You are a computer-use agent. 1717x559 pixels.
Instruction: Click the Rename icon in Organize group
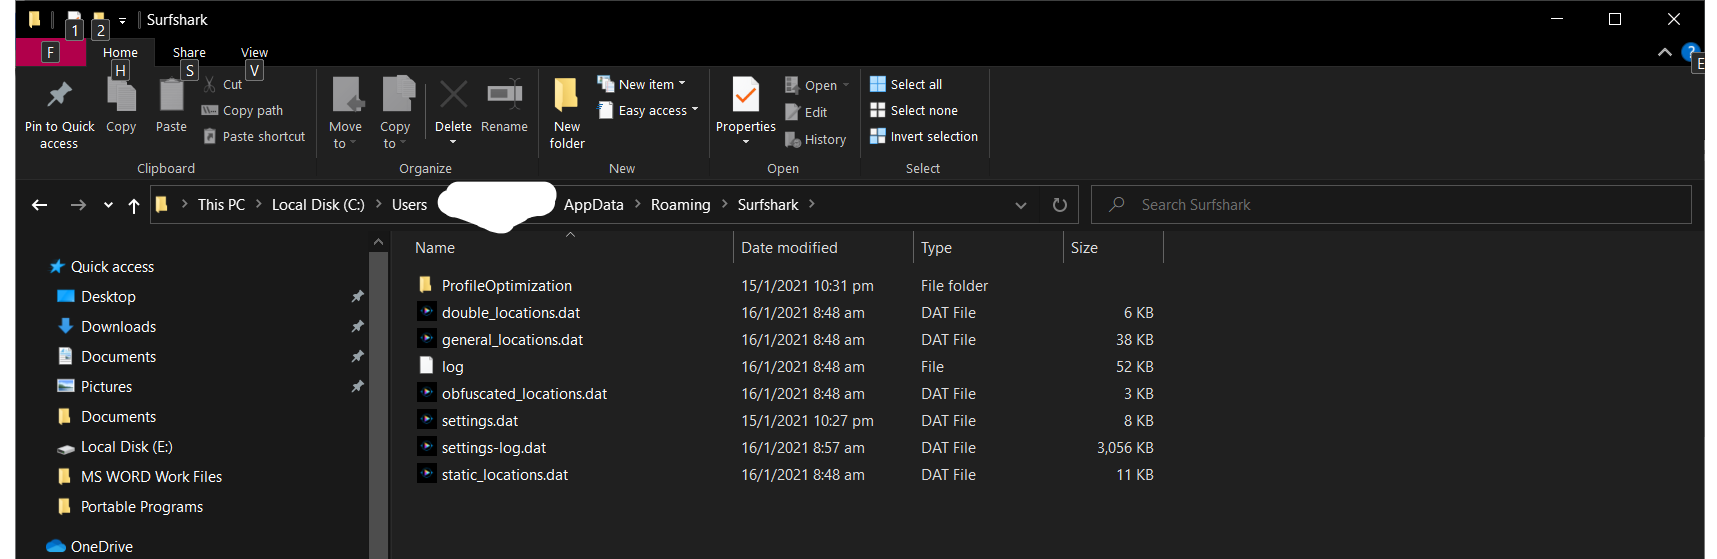pyautogui.click(x=504, y=95)
